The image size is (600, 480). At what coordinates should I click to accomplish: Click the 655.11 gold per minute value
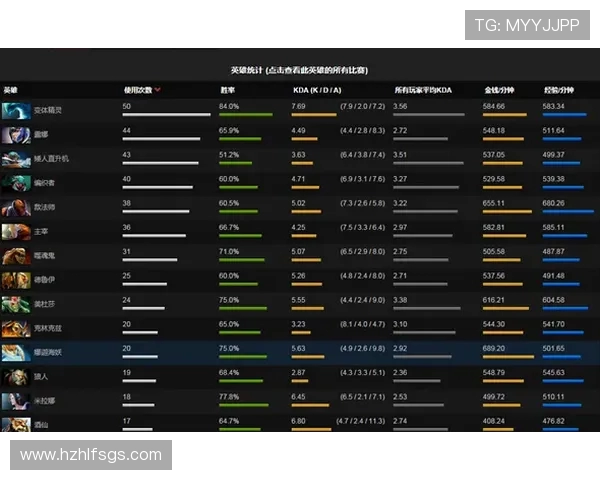494,203
